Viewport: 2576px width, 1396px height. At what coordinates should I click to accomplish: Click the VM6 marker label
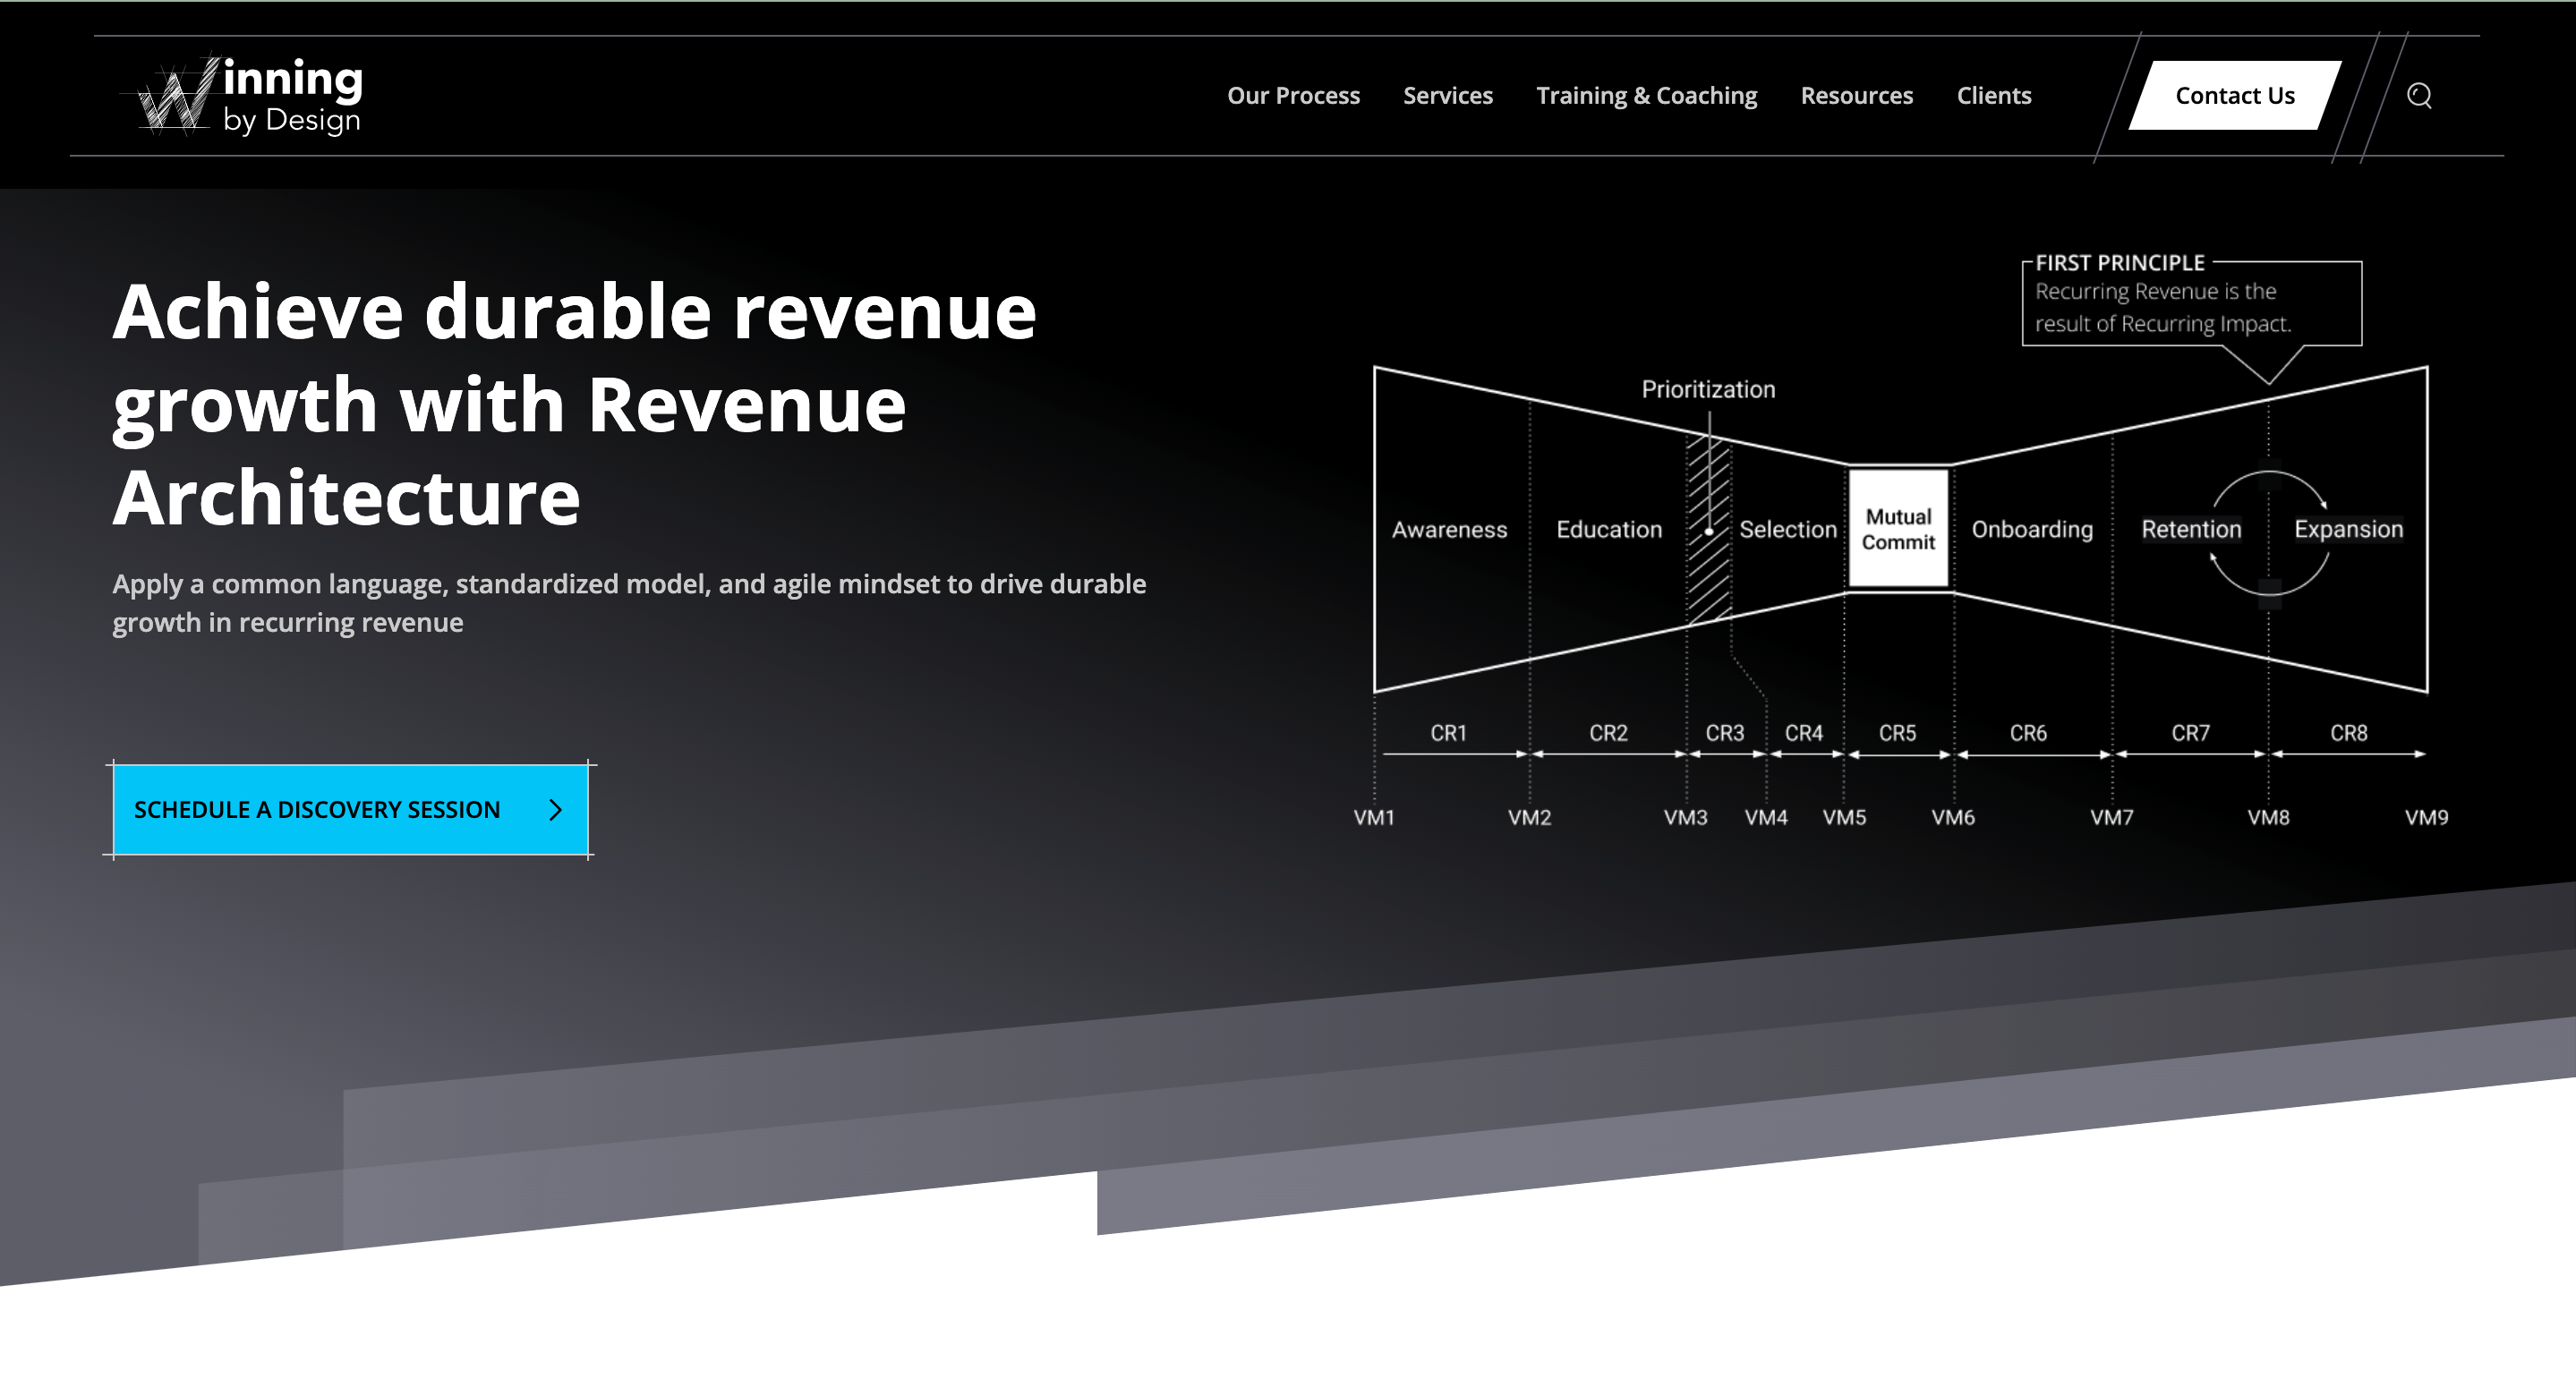coord(1953,817)
